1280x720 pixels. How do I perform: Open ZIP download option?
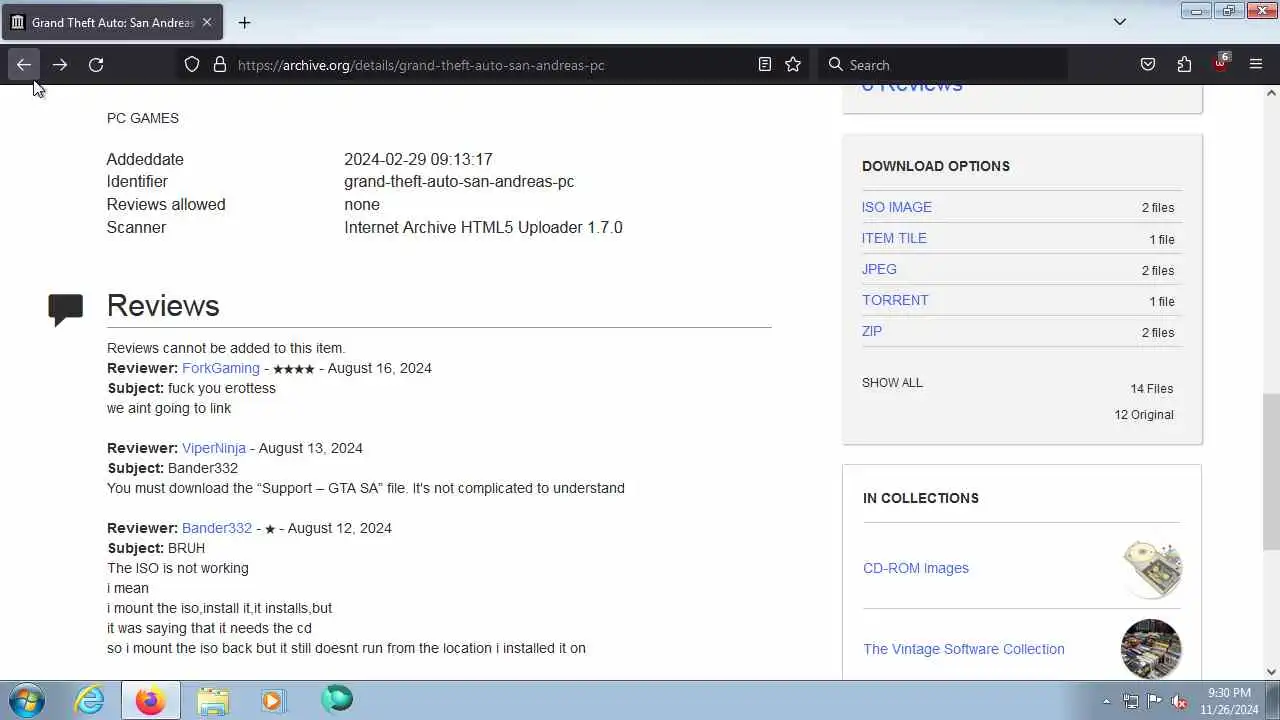click(872, 331)
